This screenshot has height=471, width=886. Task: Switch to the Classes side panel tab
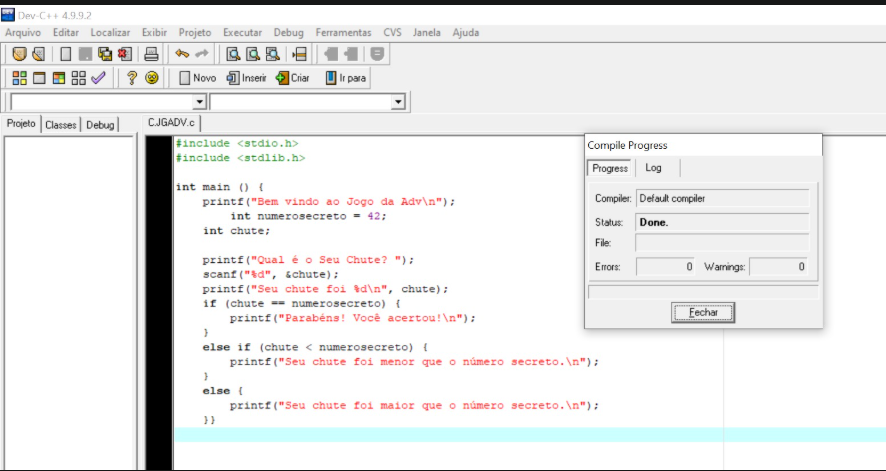(60, 125)
